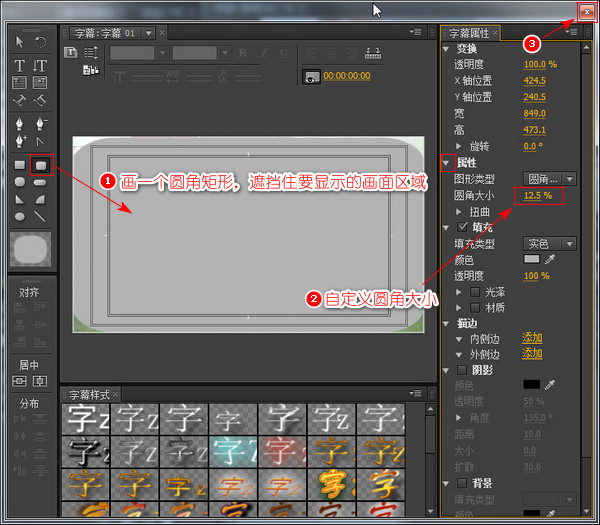Pick fill color with the eyedropper
Screen dimensions: 600x525
(x=550, y=259)
